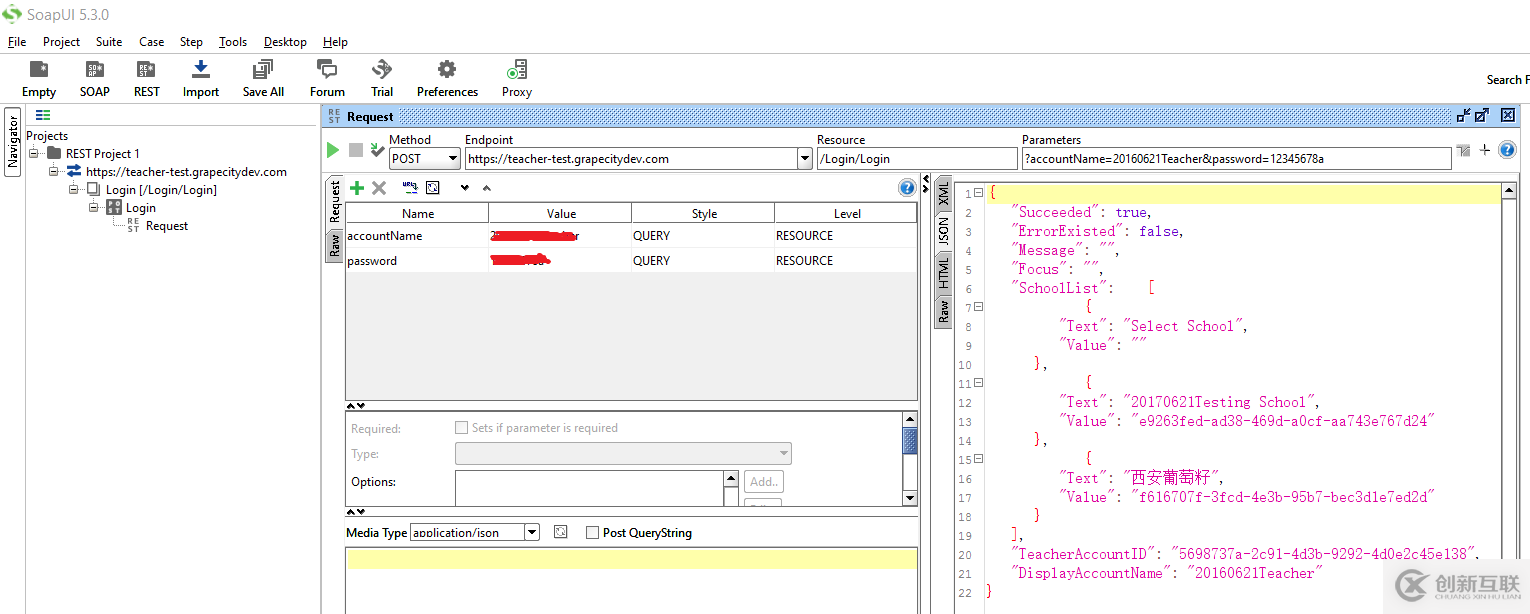Open the Media Type combo box
Image resolution: width=1530 pixels, height=614 pixels.
point(532,533)
